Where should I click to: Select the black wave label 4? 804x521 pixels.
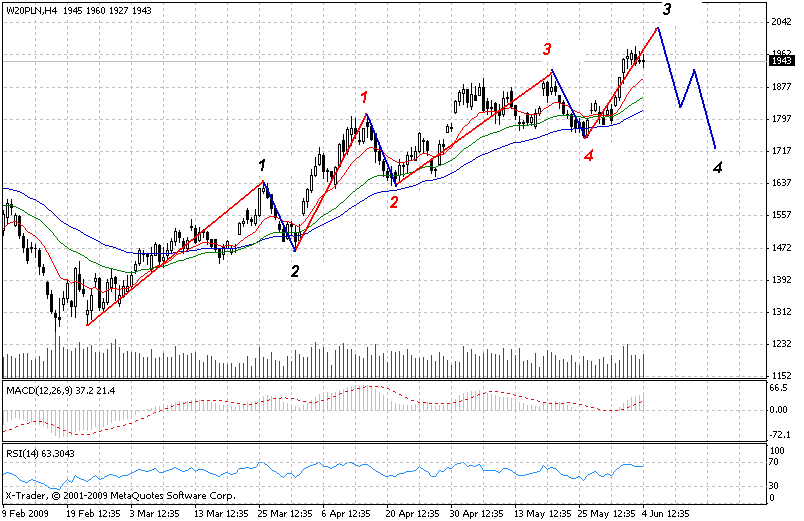pyautogui.click(x=718, y=167)
